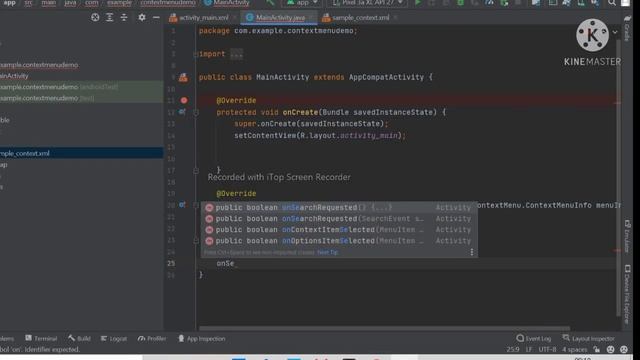
Task: Click the sad face icon in status bar
Action: pos(624,349)
